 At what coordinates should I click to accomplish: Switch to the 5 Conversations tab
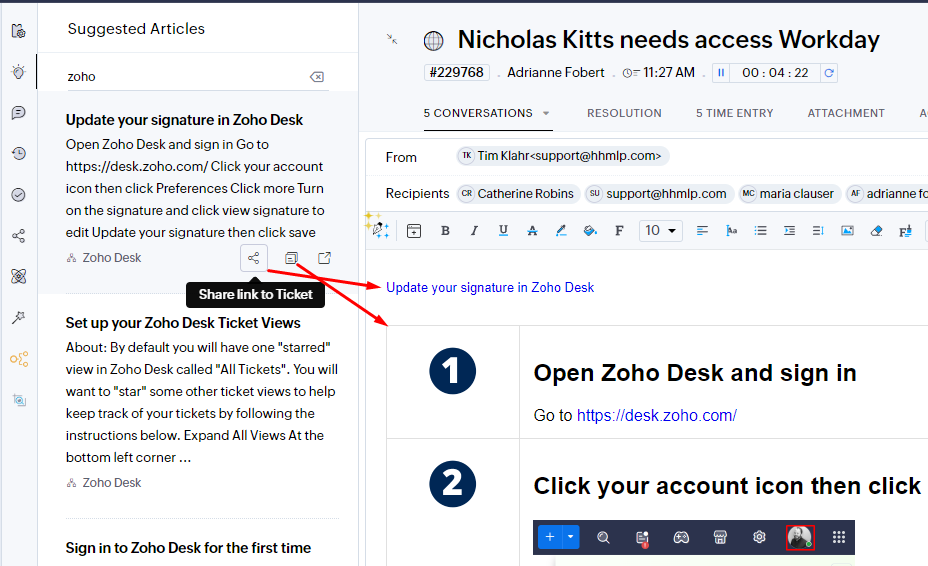478,113
